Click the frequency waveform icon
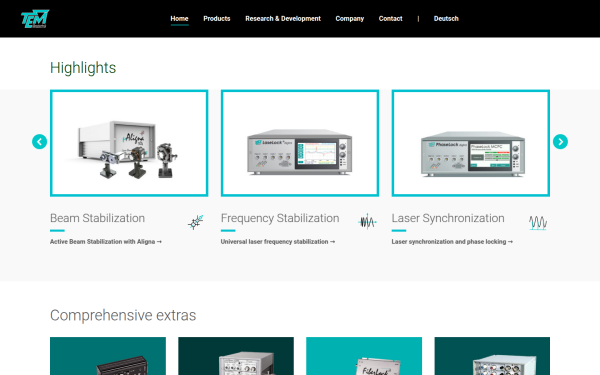Screen dimensions: 600x375 pos(367,222)
